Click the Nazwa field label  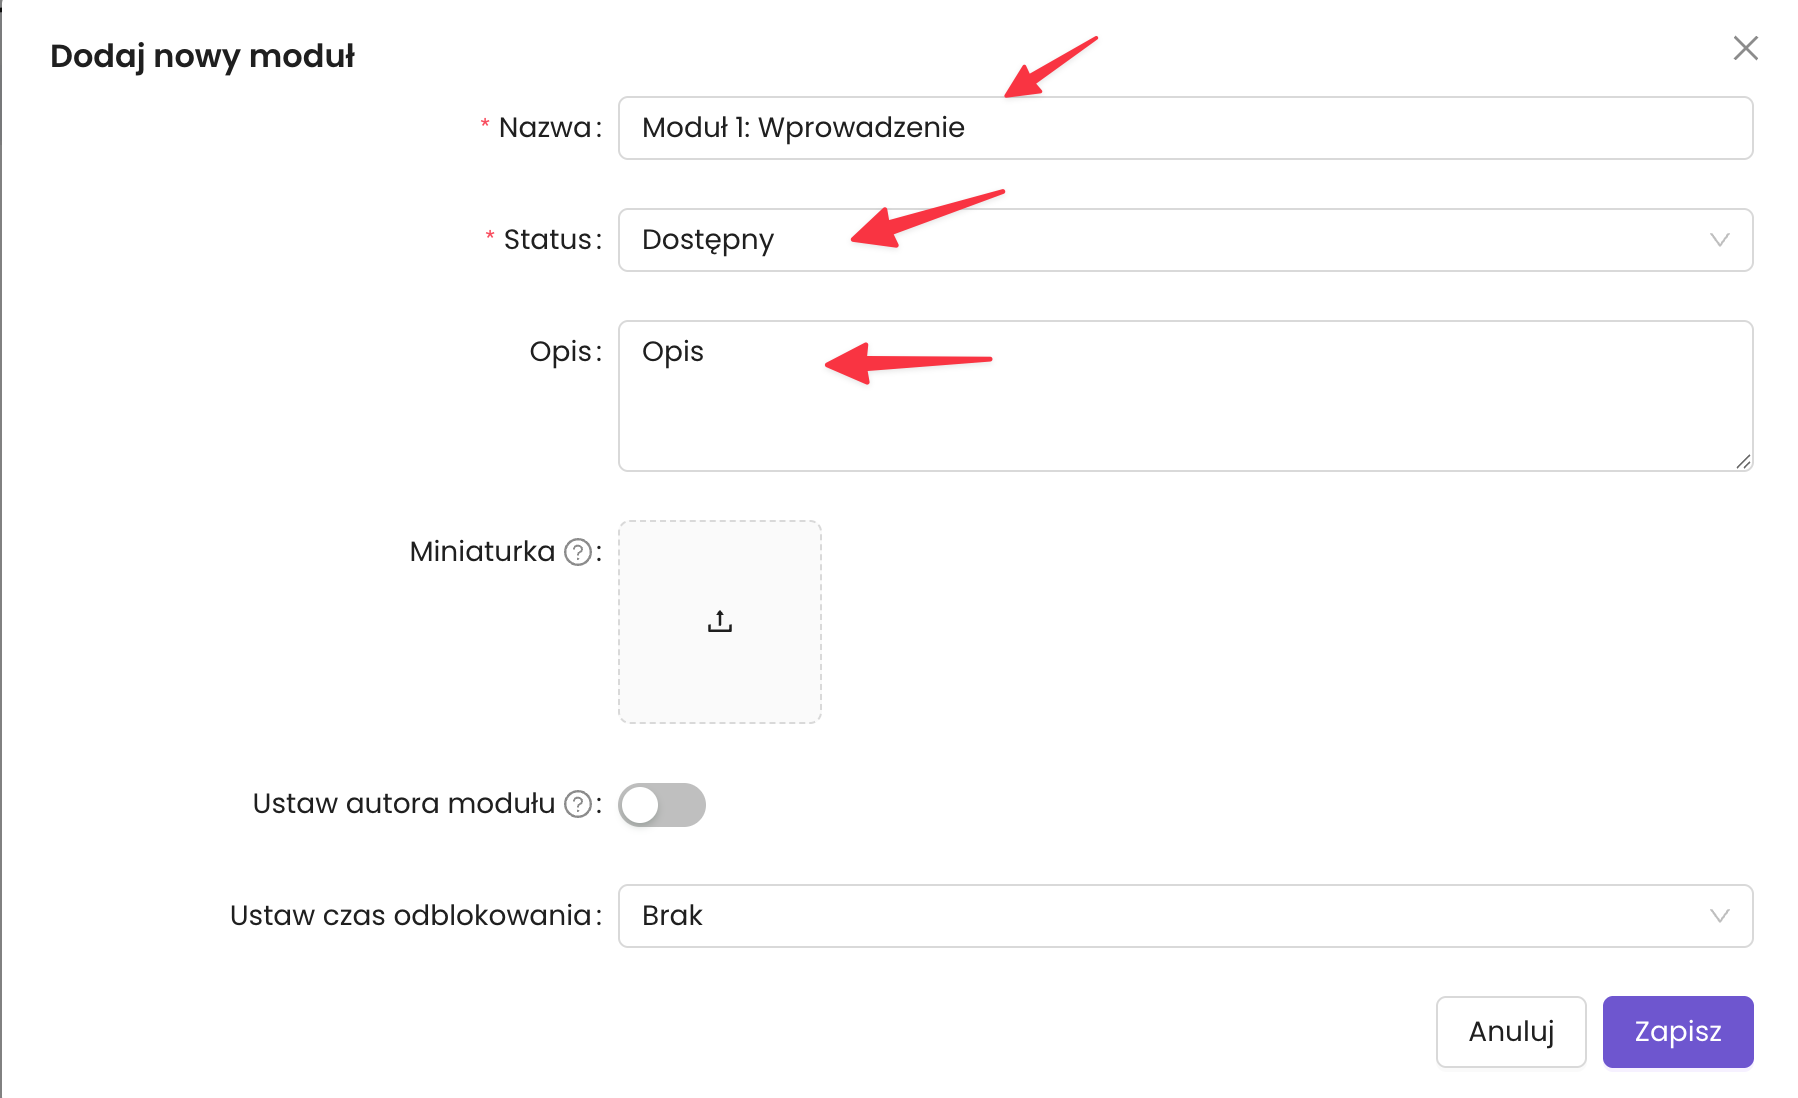pos(545,128)
